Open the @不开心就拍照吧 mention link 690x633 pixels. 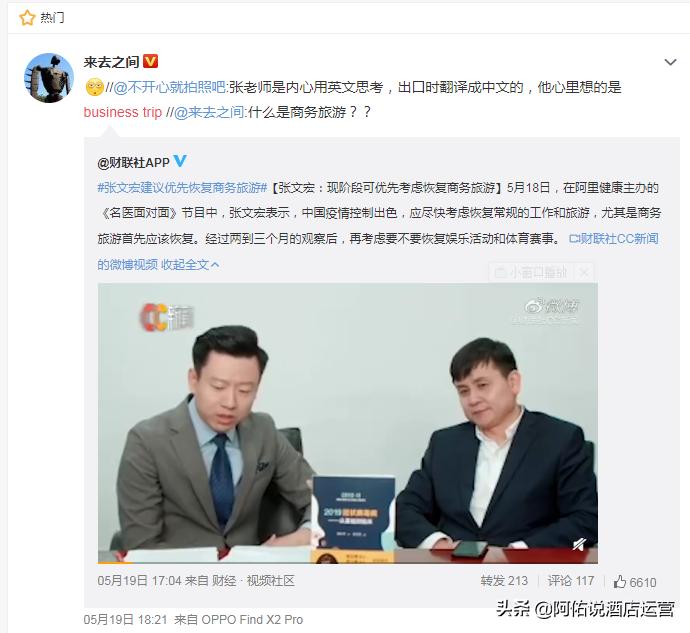click(169, 87)
